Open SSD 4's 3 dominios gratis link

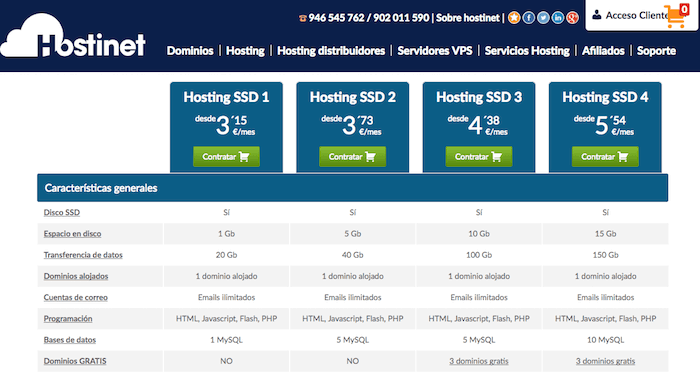(605, 361)
